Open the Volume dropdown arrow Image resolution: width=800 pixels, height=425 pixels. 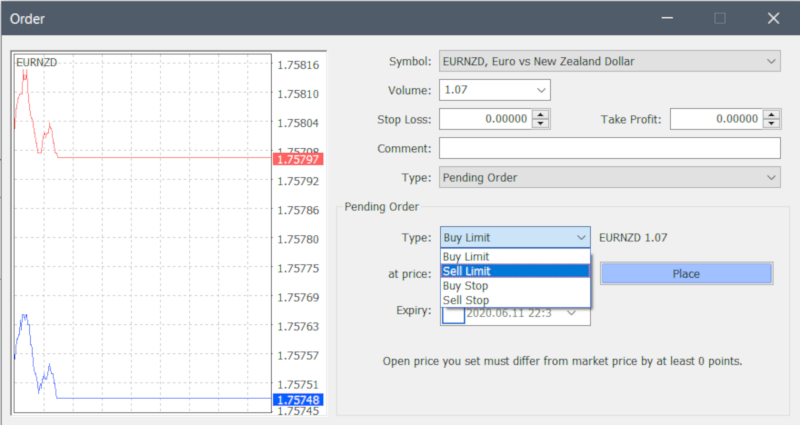(541, 91)
